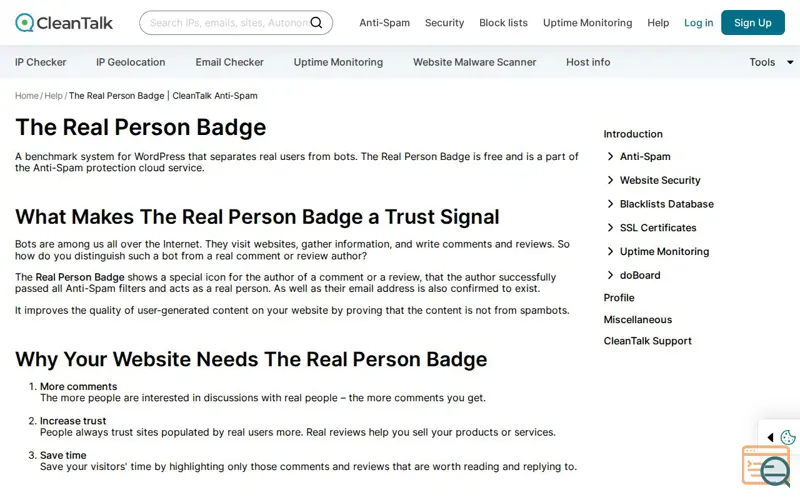Screen dimensions: 800x500
Task: Open the Security top menu
Action: [444, 23]
